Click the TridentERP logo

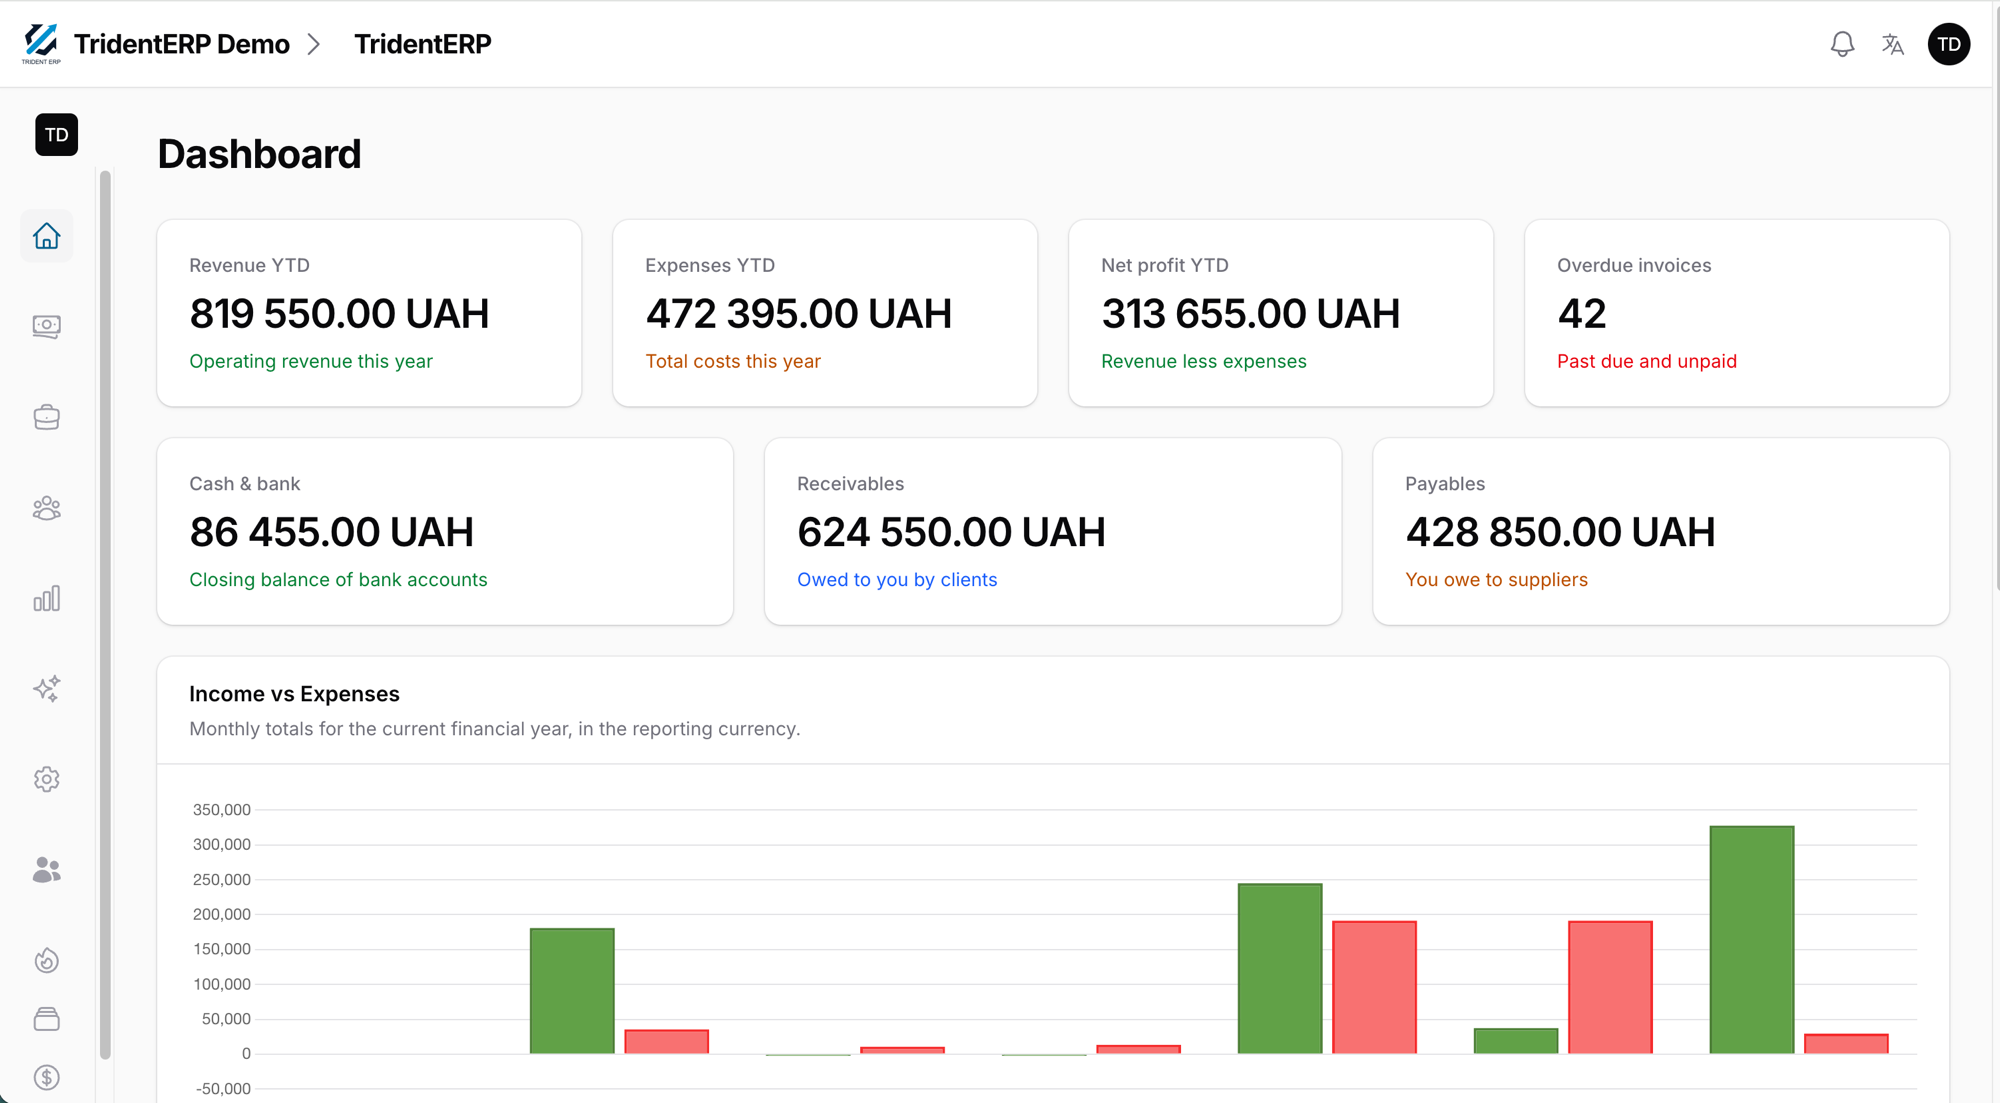tap(41, 44)
